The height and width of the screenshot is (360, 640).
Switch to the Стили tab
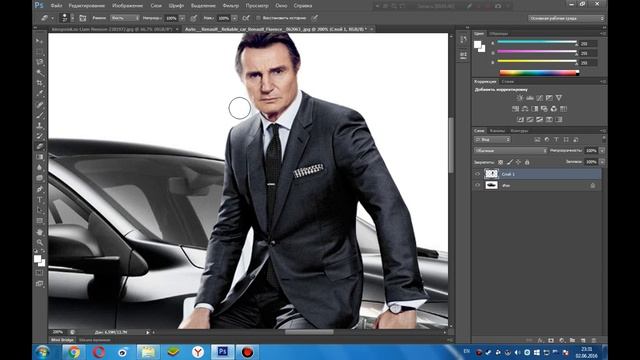point(507,82)
